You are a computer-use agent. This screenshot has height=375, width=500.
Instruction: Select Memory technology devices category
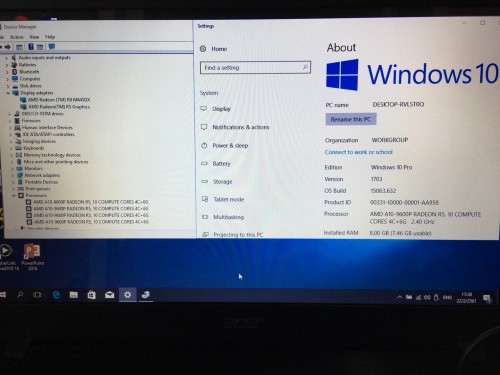[52, 155]
